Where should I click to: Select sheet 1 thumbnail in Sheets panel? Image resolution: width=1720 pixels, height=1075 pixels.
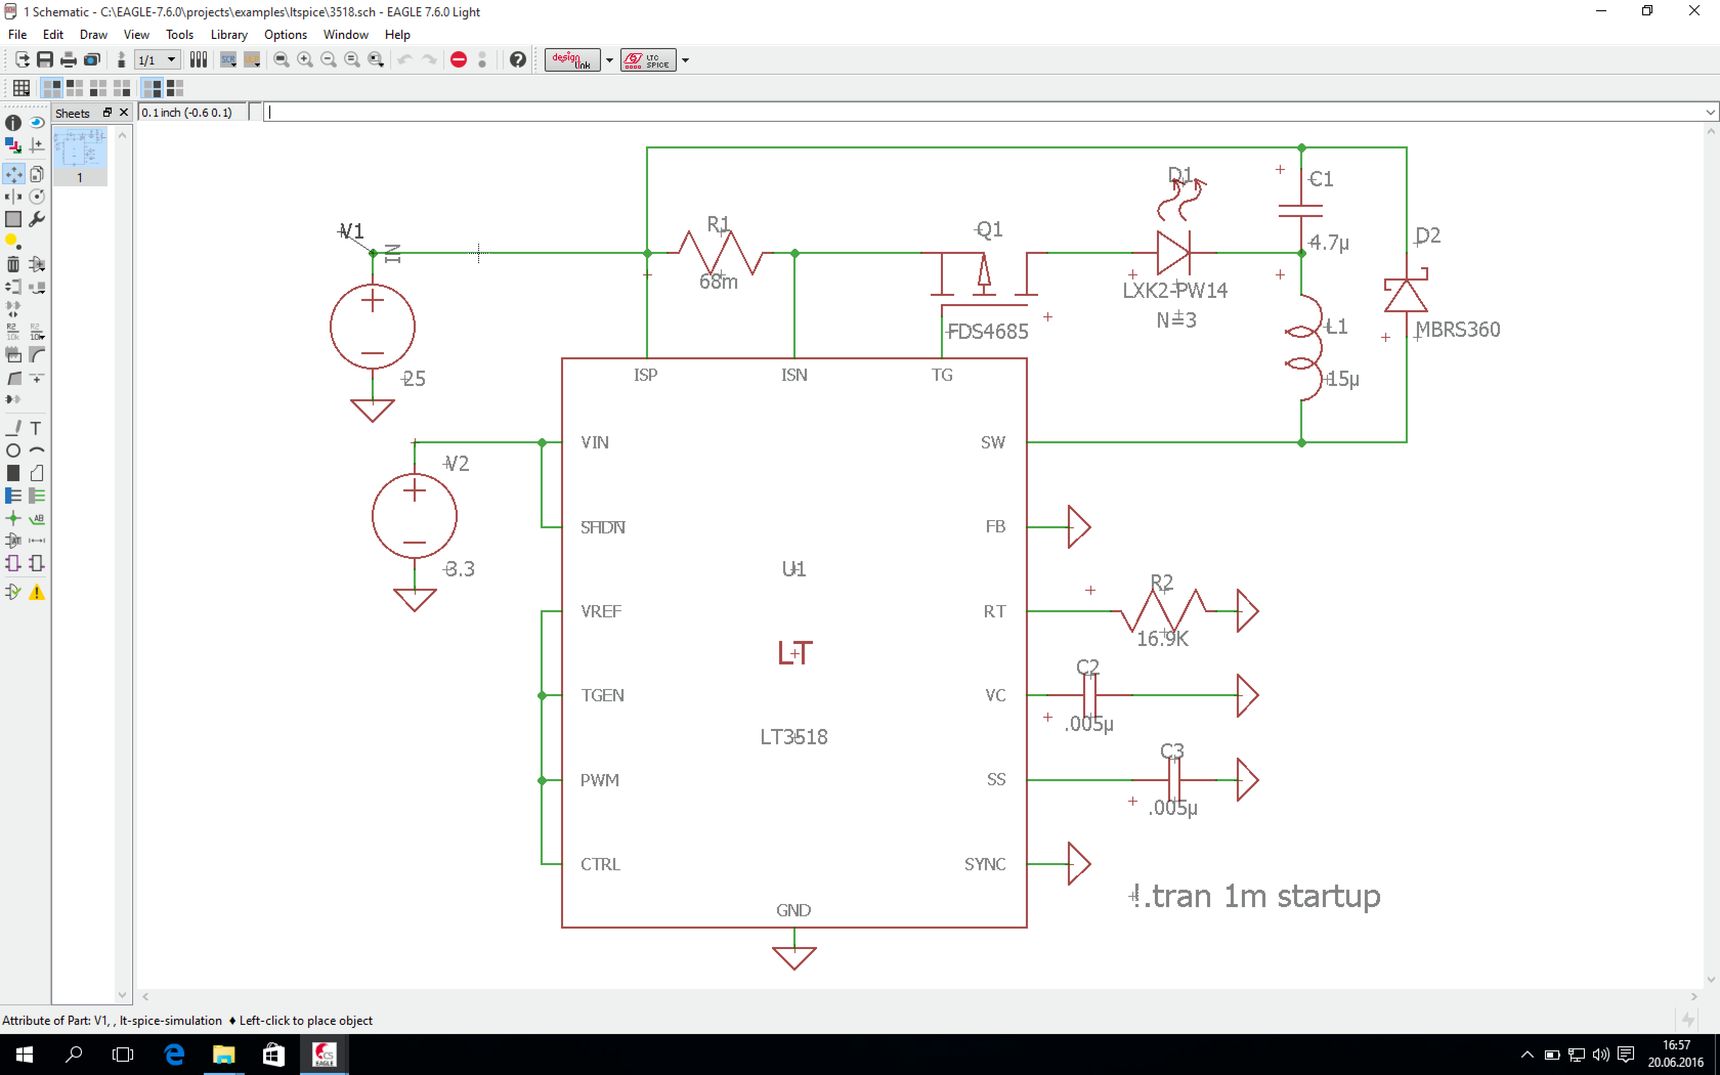point(80,156)
